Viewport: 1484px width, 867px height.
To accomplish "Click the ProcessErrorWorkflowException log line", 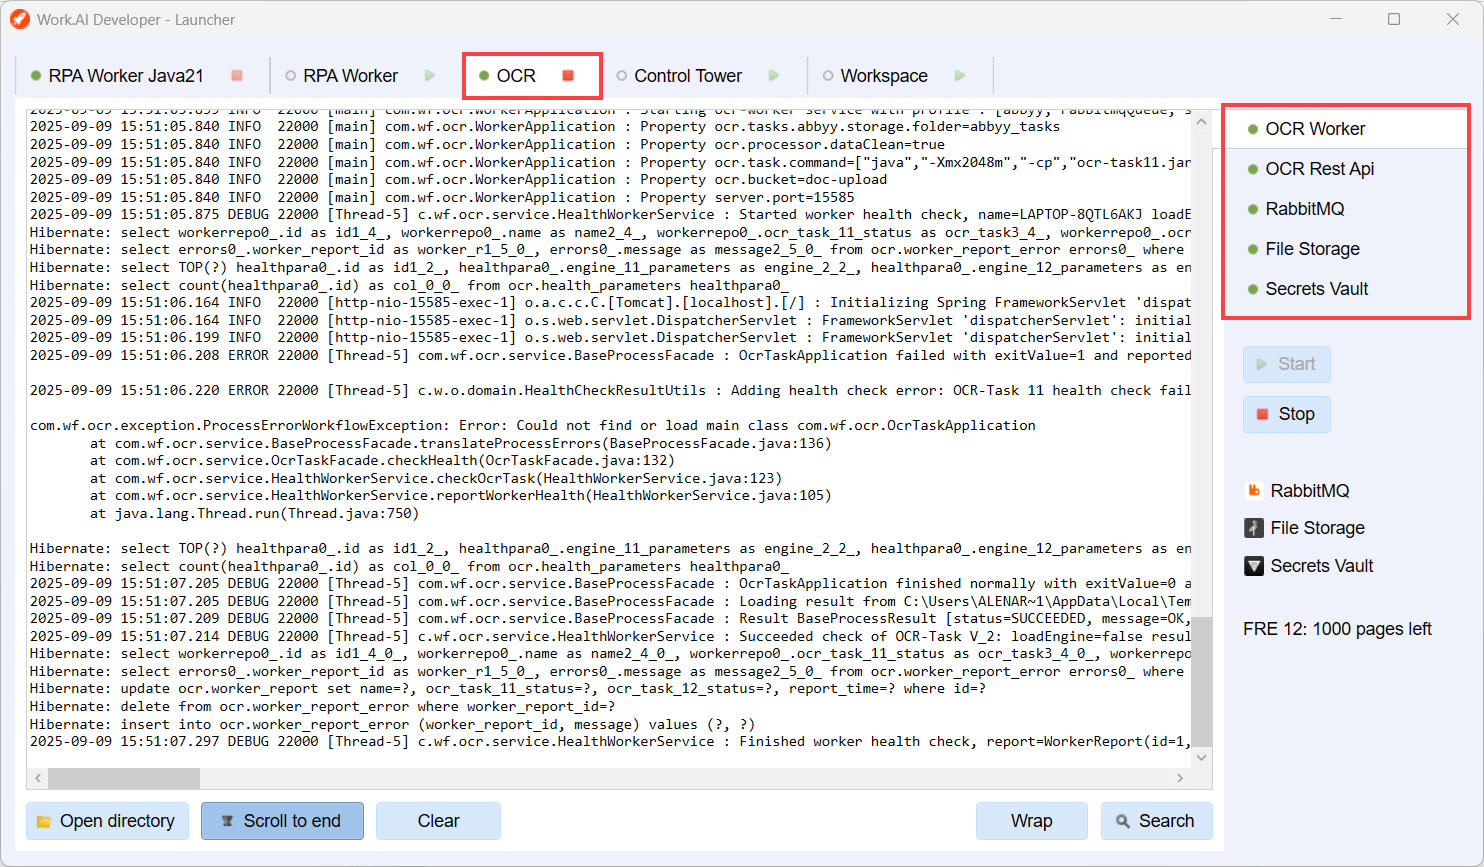I will point(533,426).
